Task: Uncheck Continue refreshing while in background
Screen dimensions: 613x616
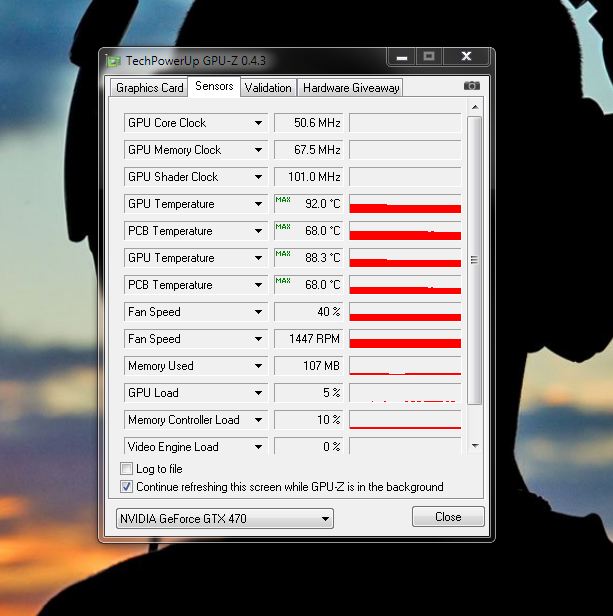Action: point(126,486)
